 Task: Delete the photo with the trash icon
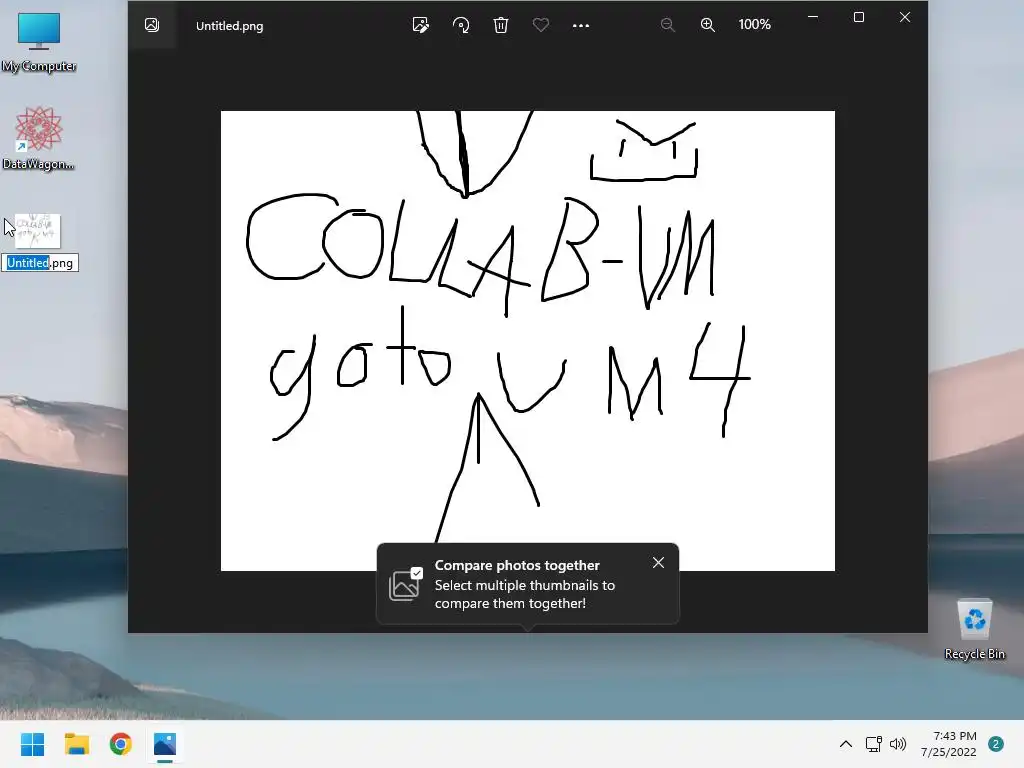pyautogui.click(x=501, y=25)
